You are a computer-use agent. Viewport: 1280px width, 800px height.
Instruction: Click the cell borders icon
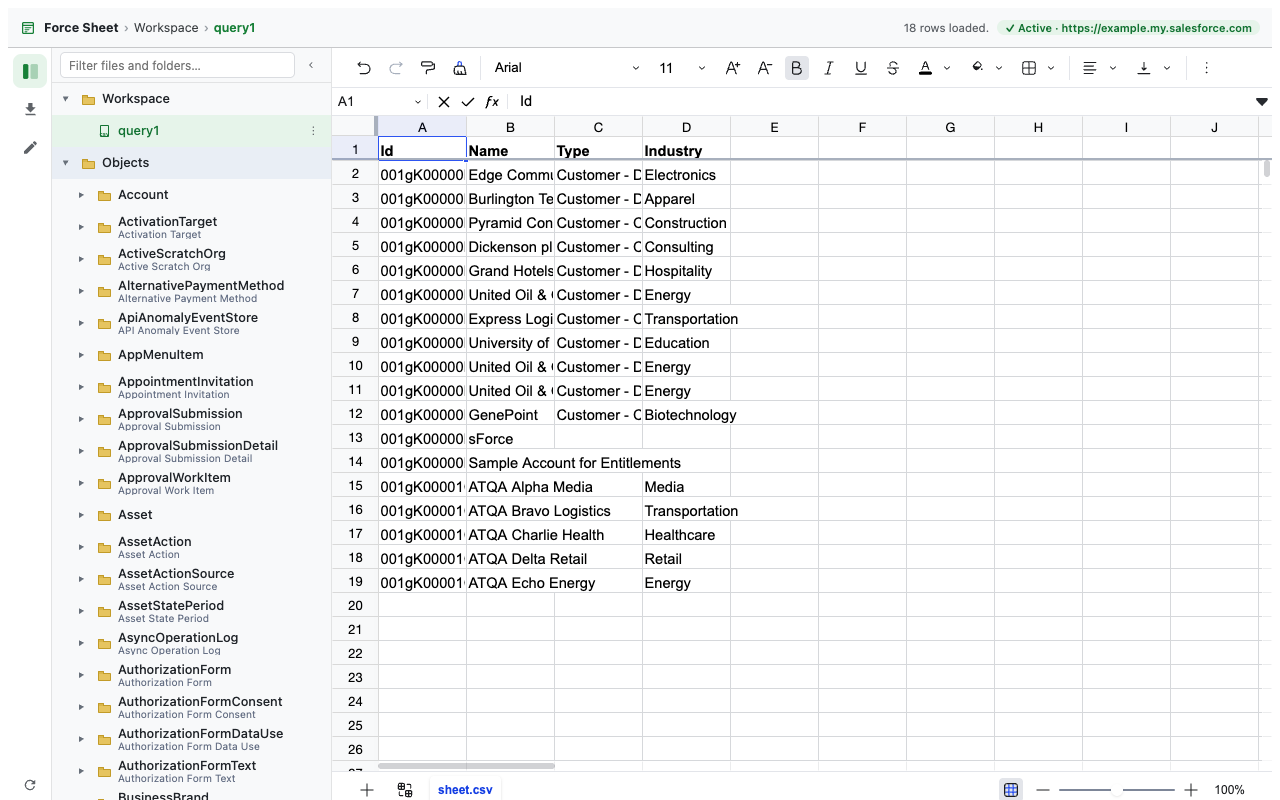(1029, 68)
